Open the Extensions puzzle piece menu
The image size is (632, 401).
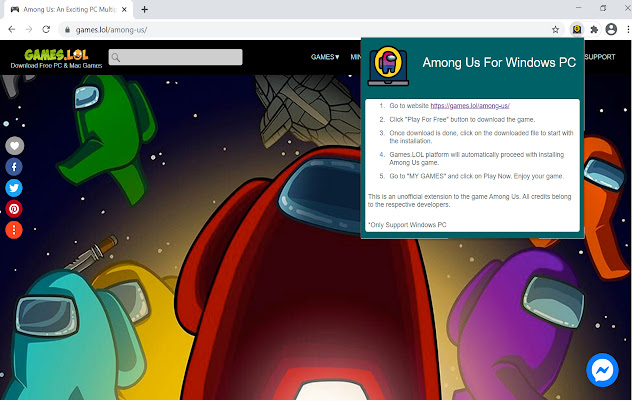click(594, 29)
